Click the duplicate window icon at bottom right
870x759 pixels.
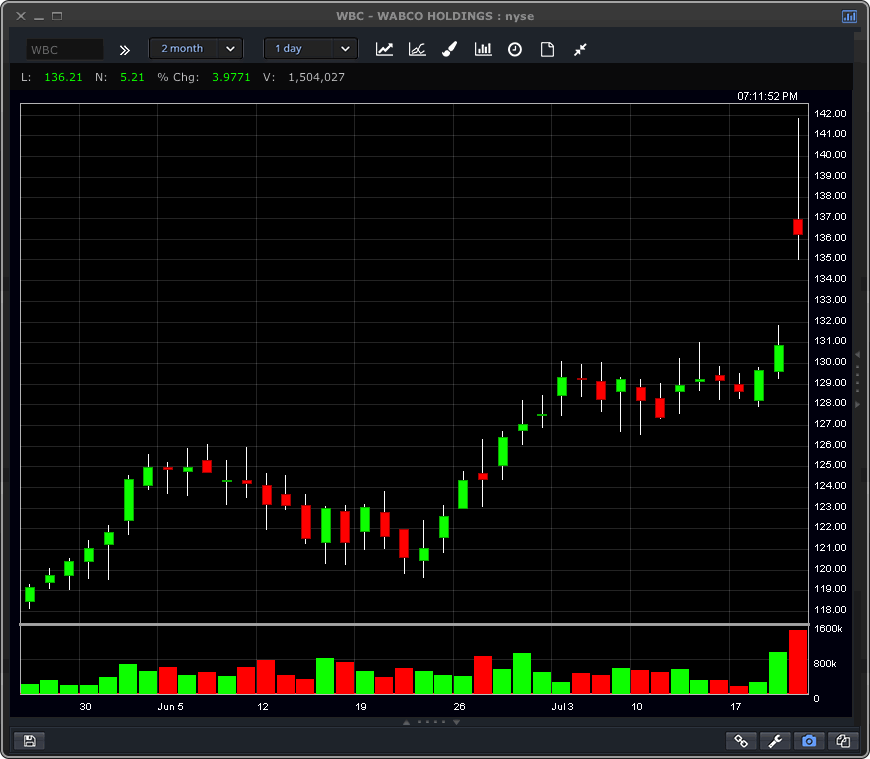pos(843,741)
